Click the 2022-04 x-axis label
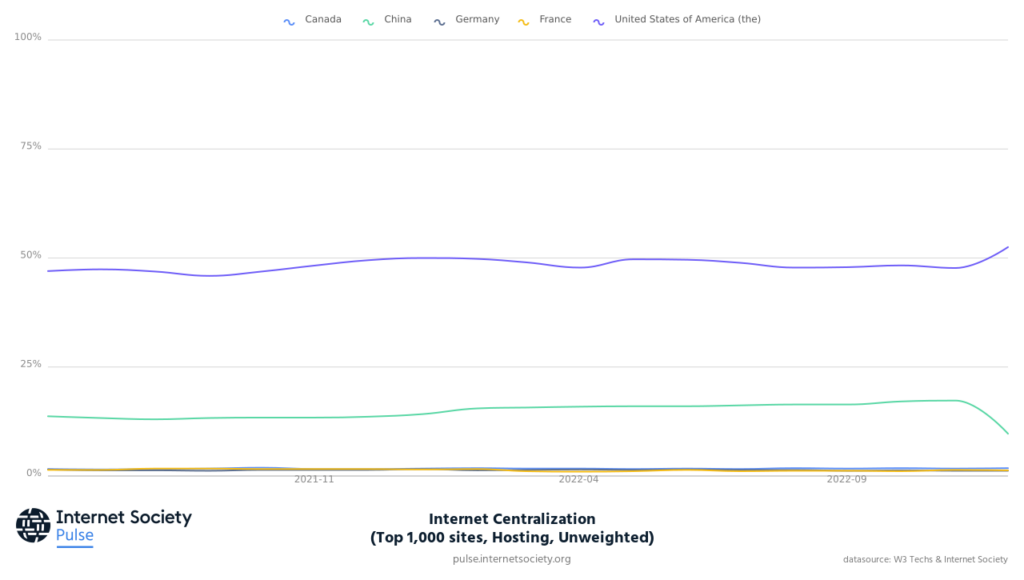The image size is (1024, 580). pos(579,480)
